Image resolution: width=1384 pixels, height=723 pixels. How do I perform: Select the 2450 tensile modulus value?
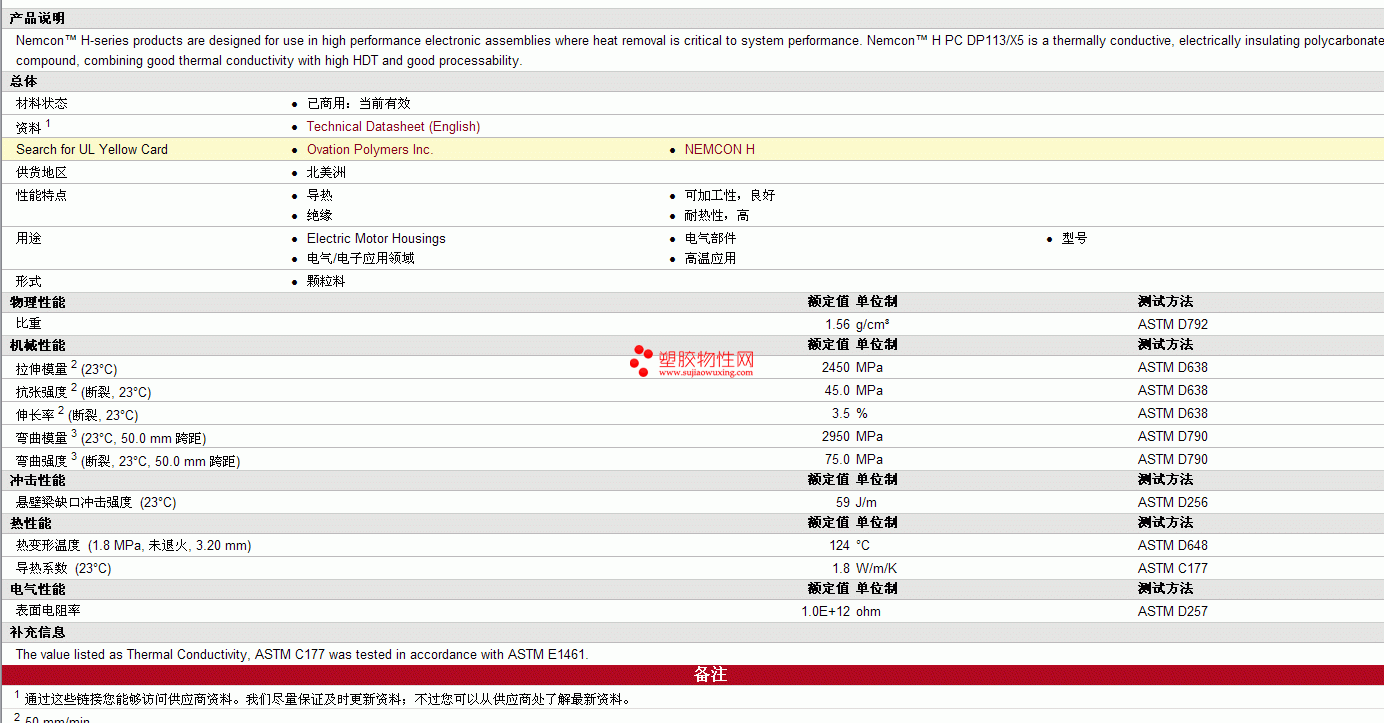pos(836,368)
